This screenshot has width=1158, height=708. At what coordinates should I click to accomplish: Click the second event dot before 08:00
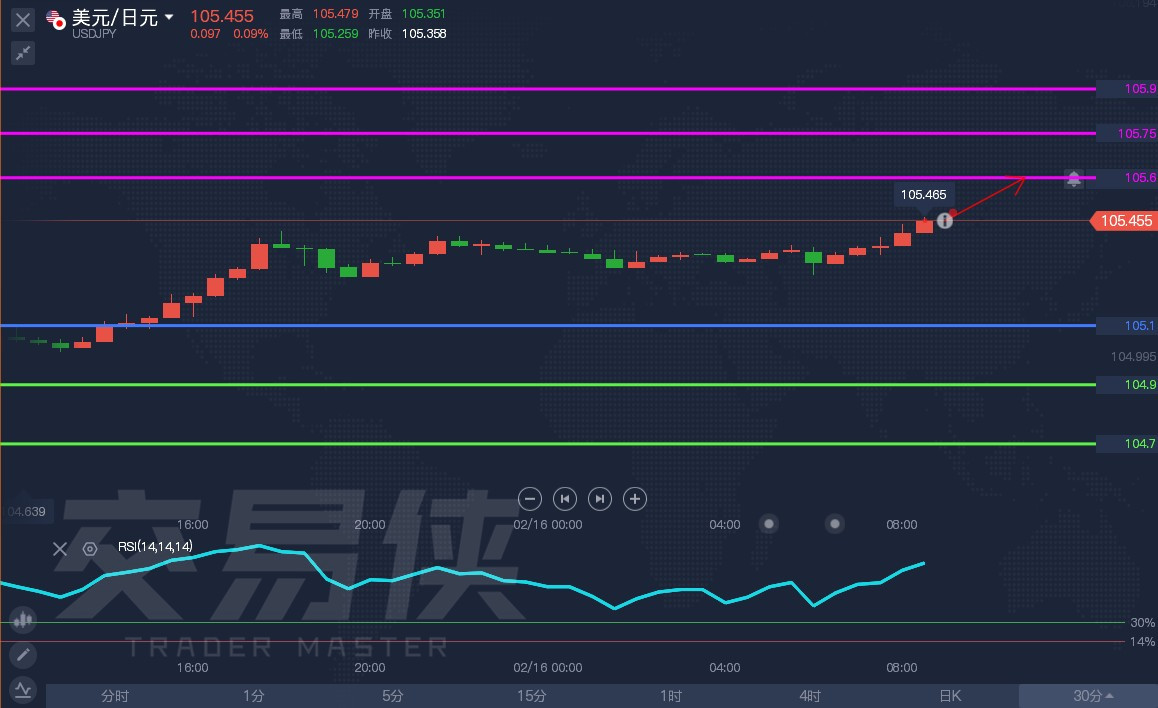click(x=835, y=524)
